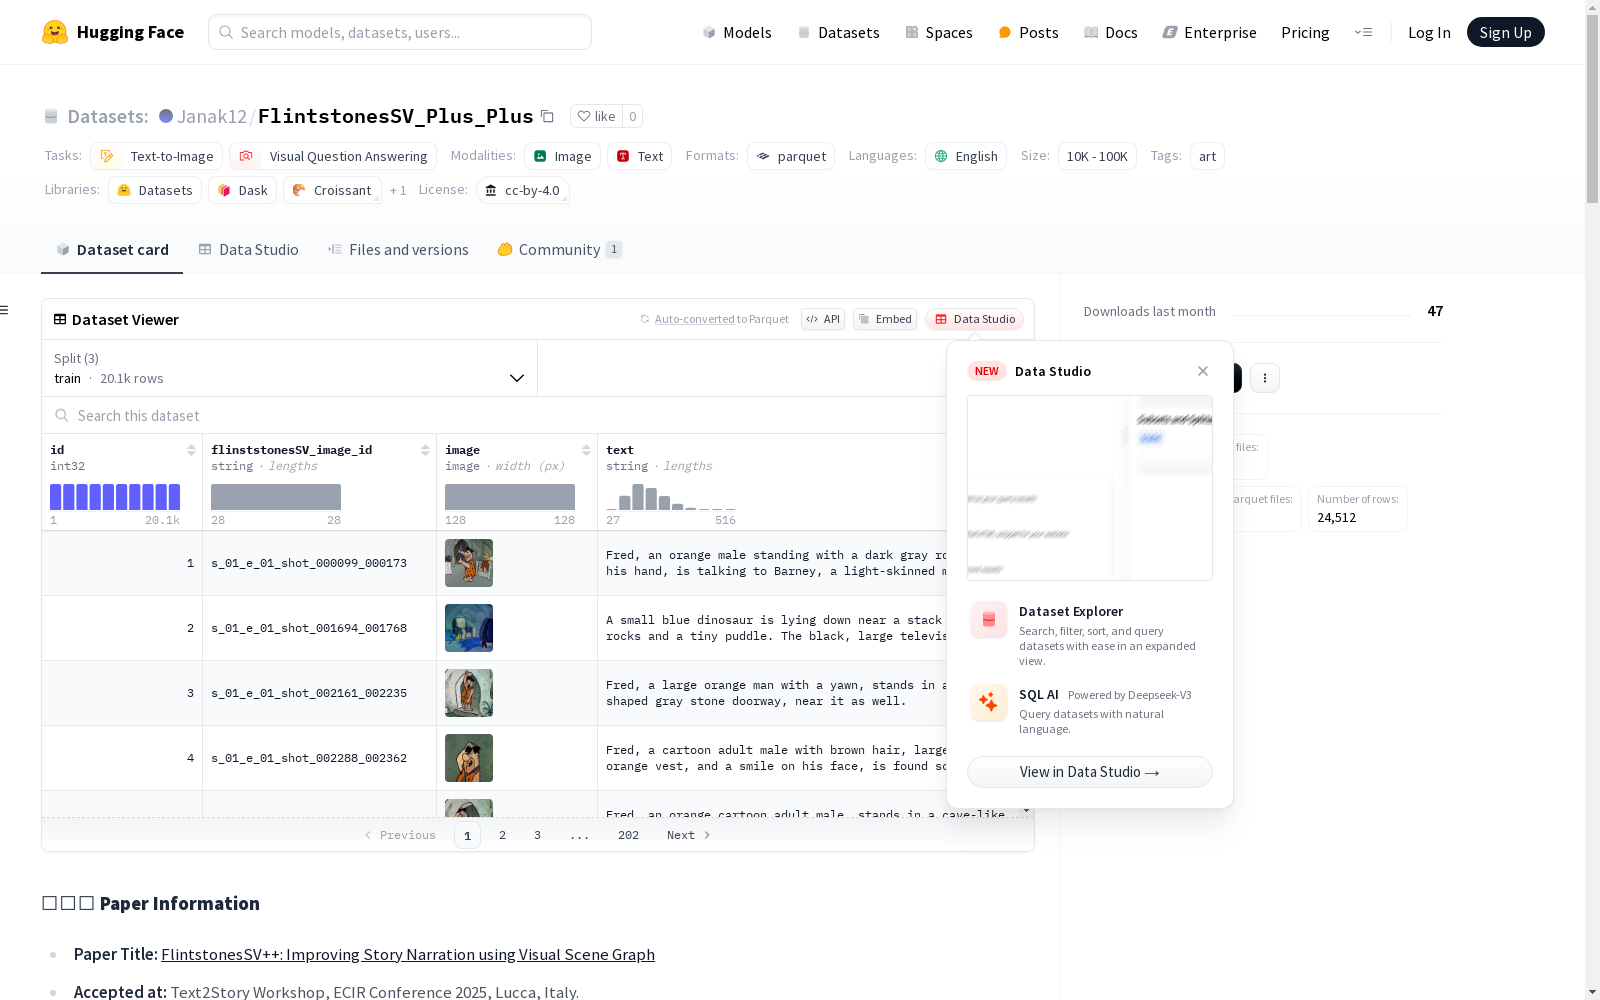
Task: Open the three-dot more options button
Action: coord(1265,378)
